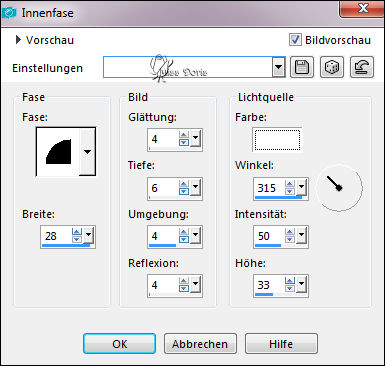The width and height of the screenshot is (385, 366).
Task: Increase the Reflexion value with up arrow
Action: [184, 281]
